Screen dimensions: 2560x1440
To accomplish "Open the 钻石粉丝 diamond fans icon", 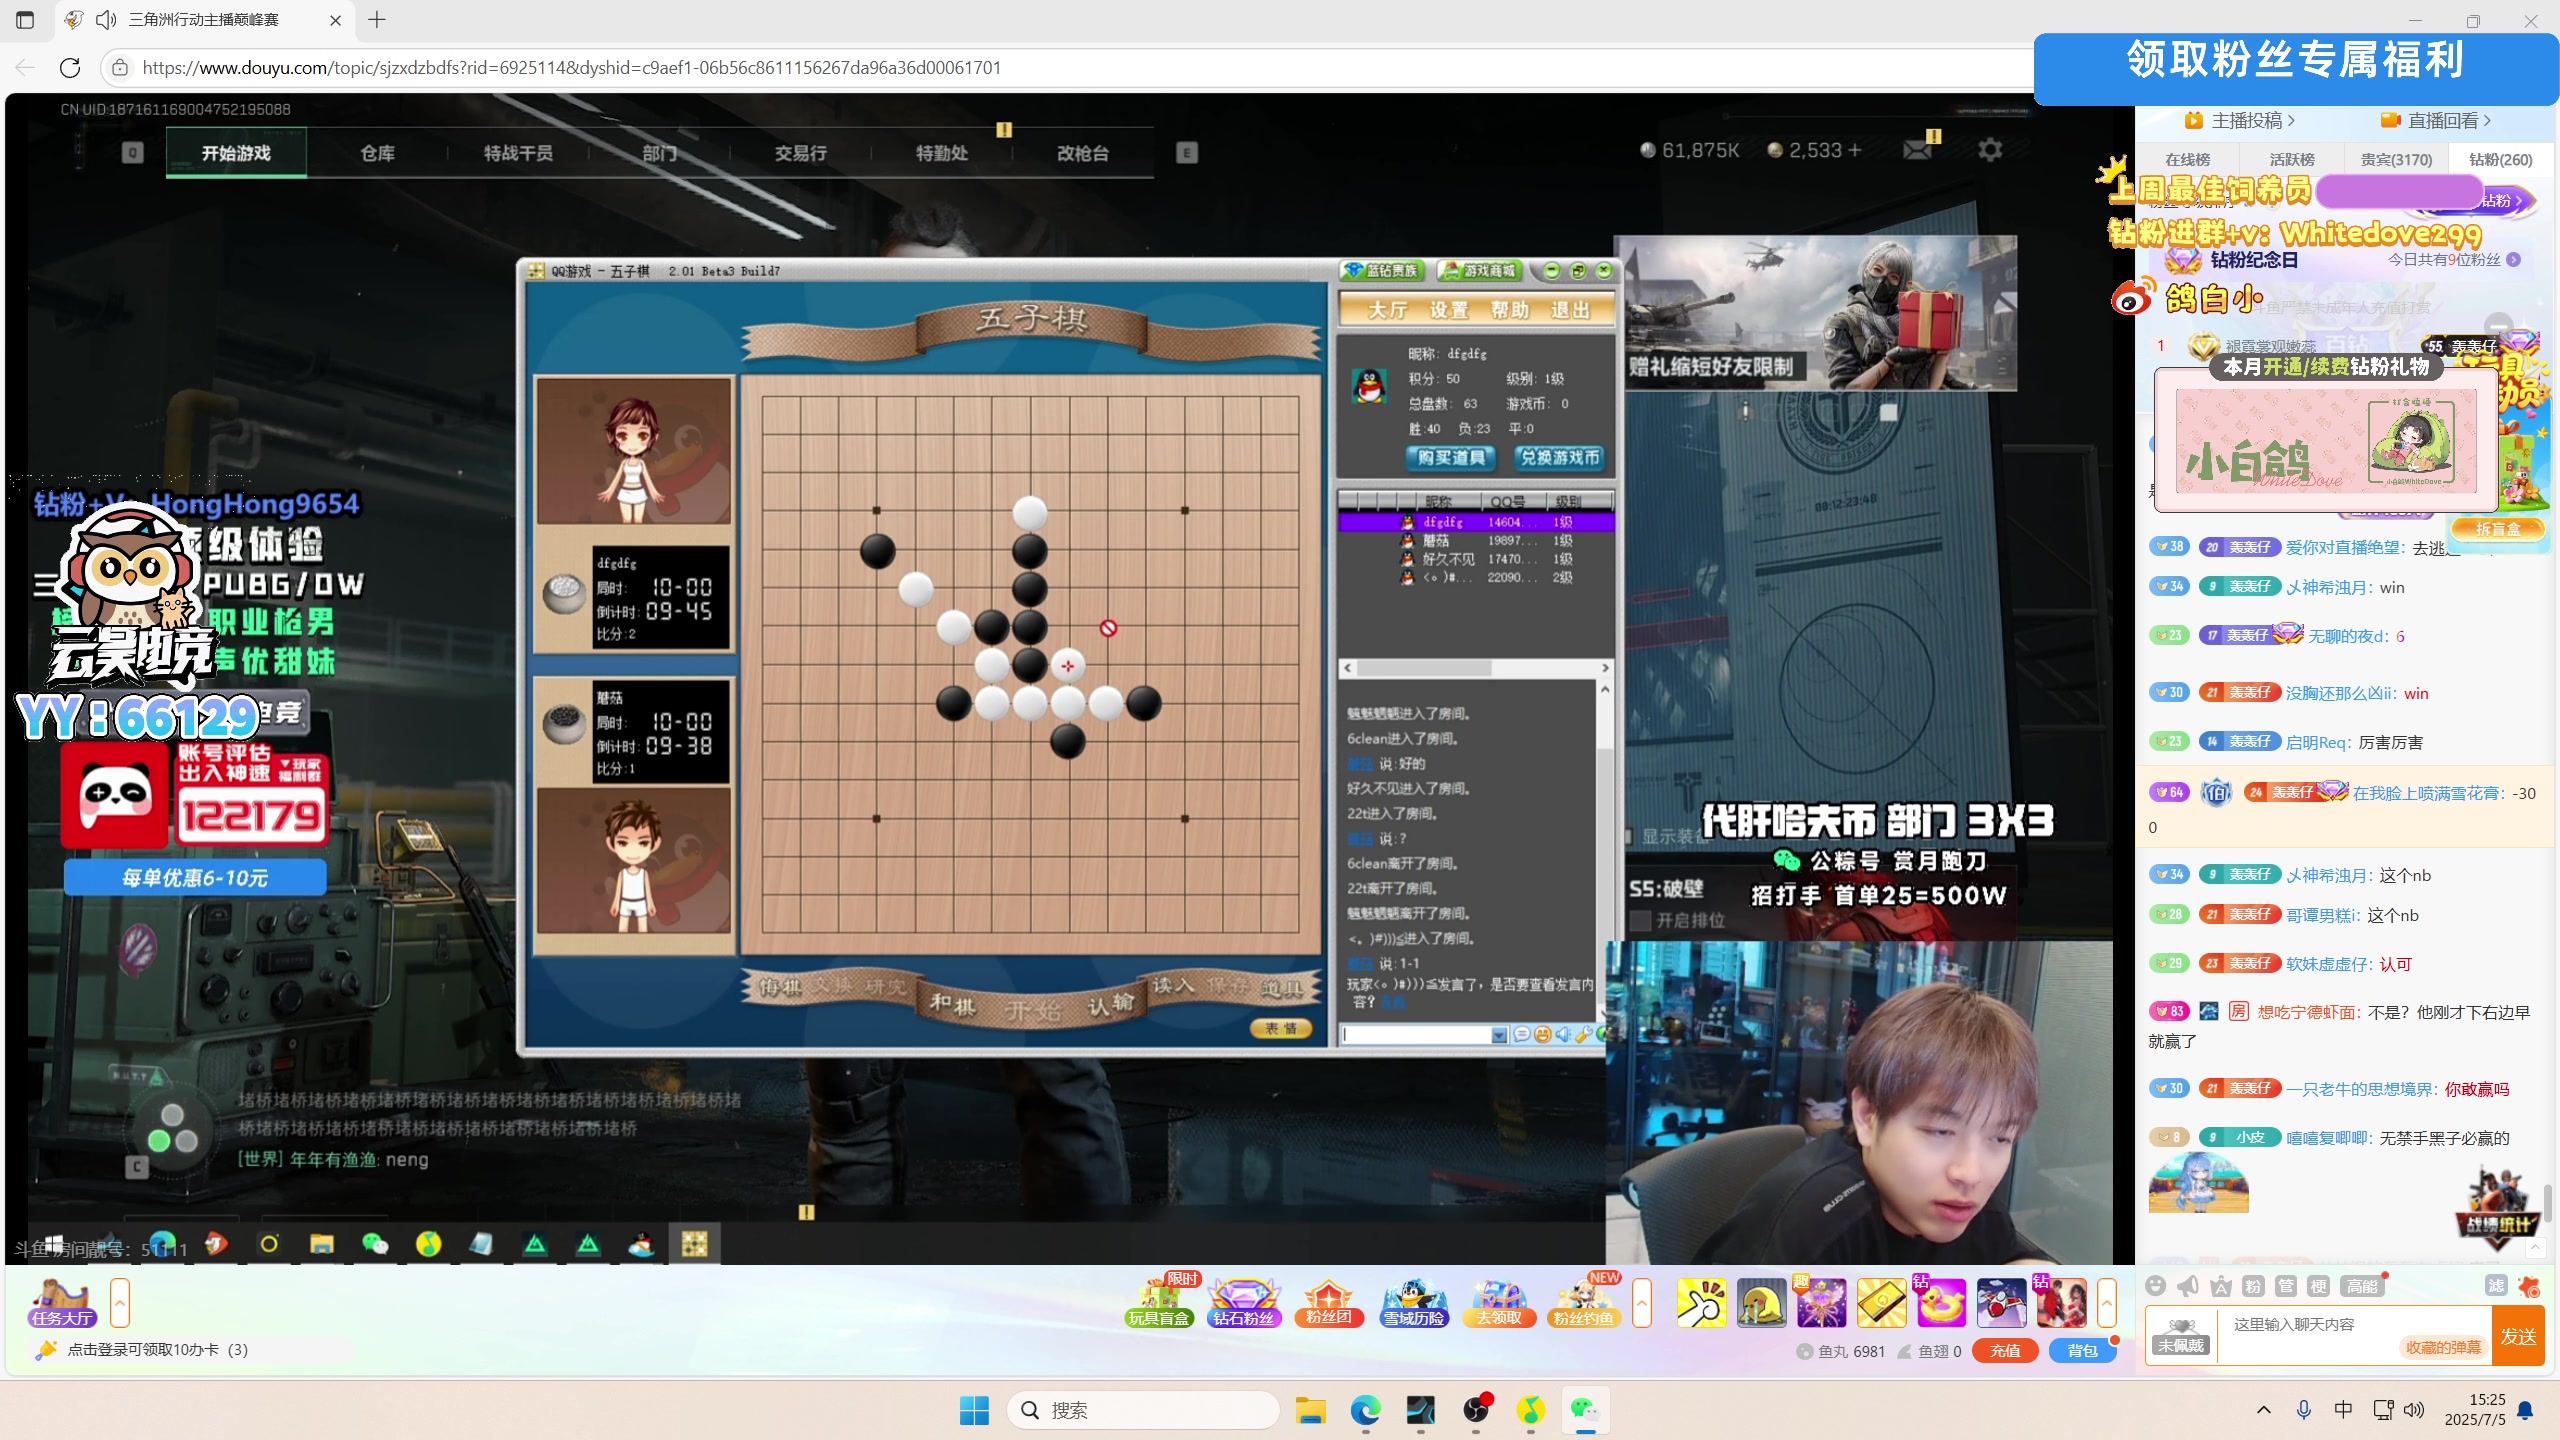I will [1244, 1302].
